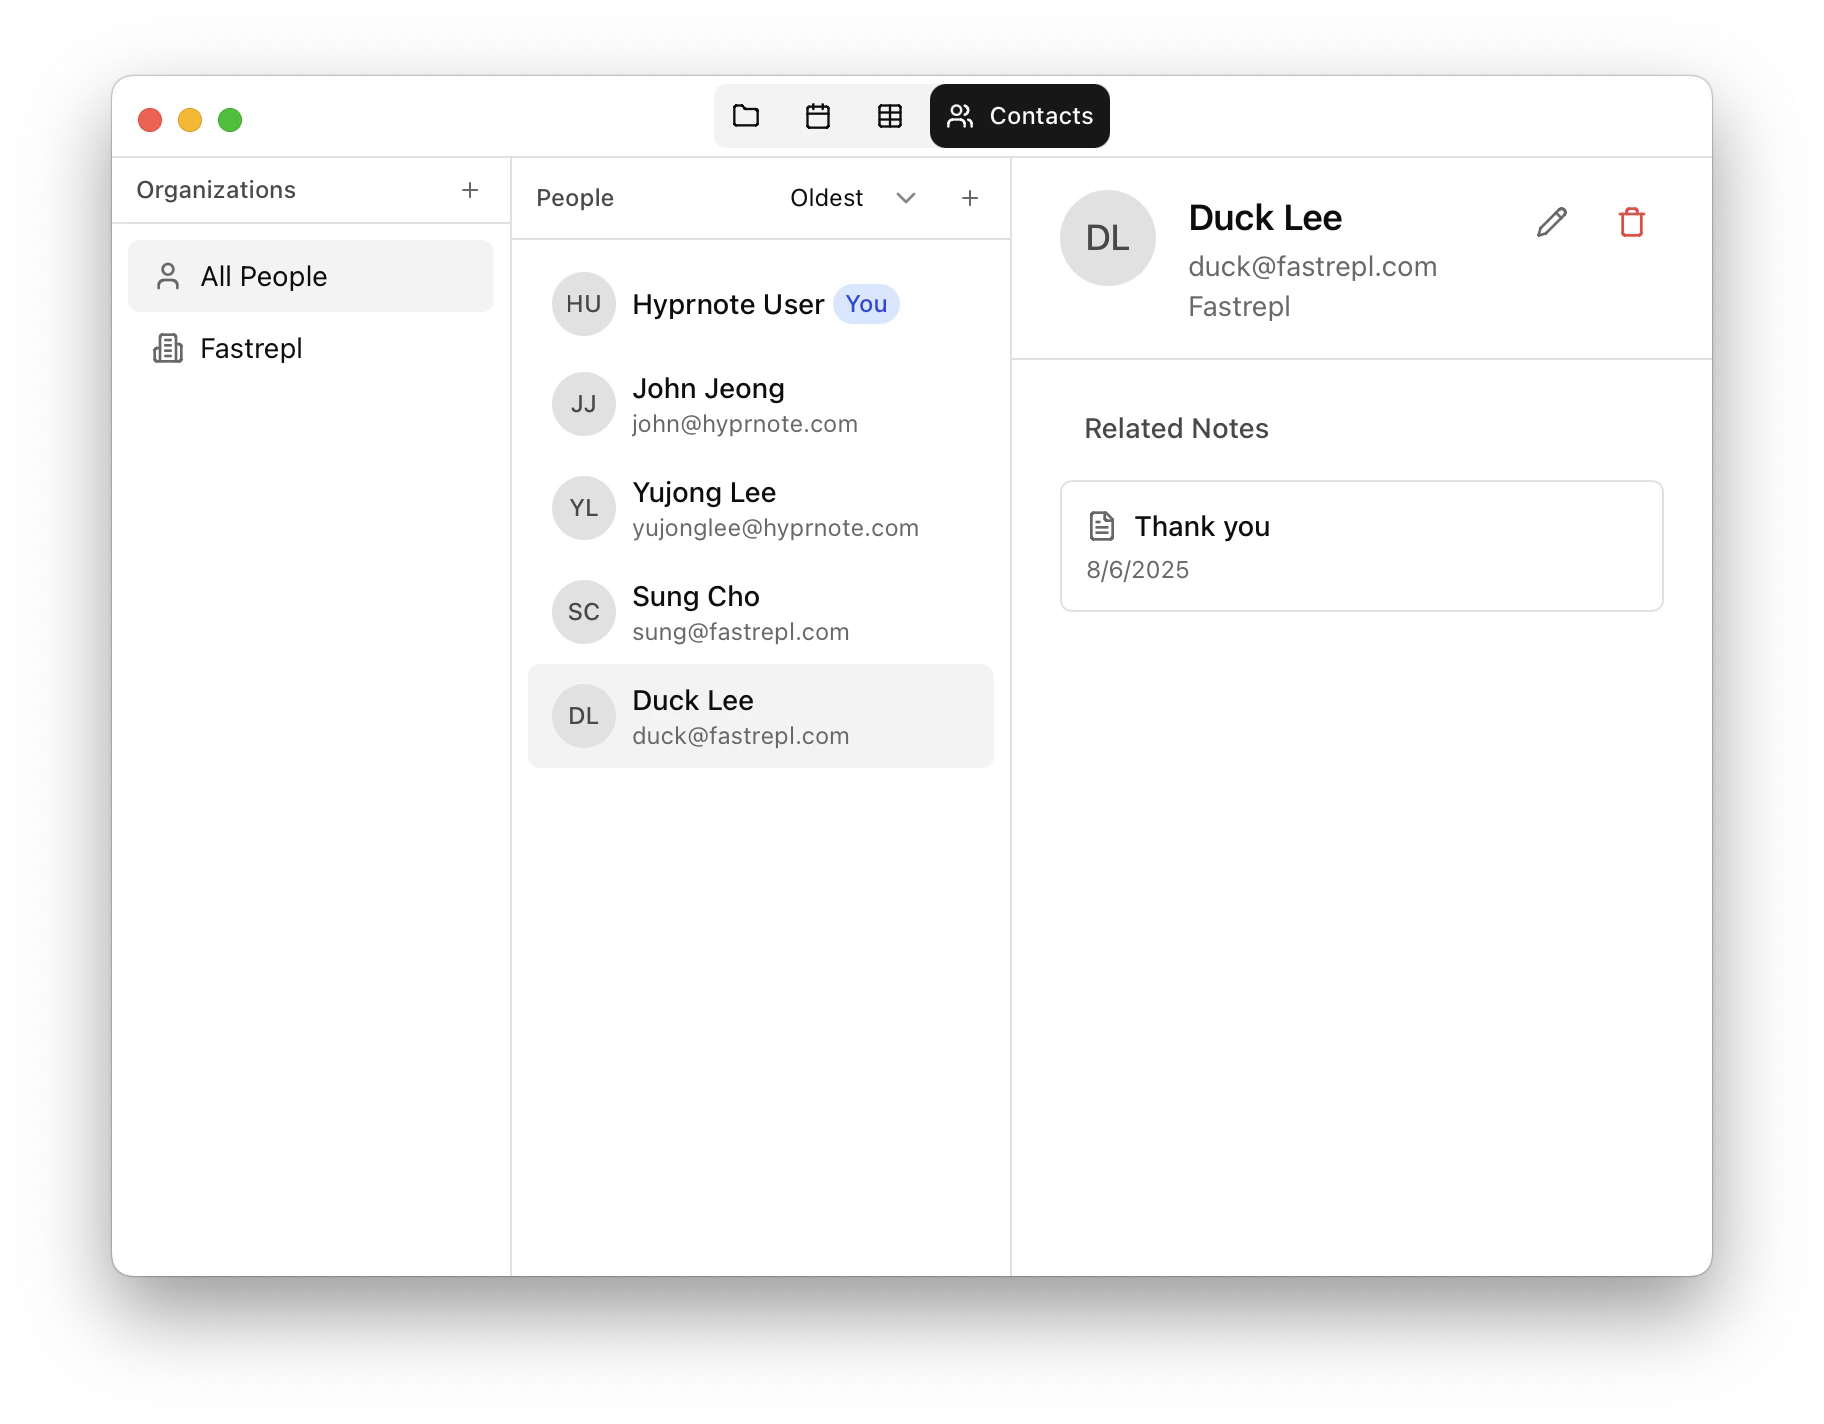Image resolution: width=1824 pixels, height=1424 pixels.
Task: Select Duck Lee's DL avatar in the list
Action: [x=583, y=715]
